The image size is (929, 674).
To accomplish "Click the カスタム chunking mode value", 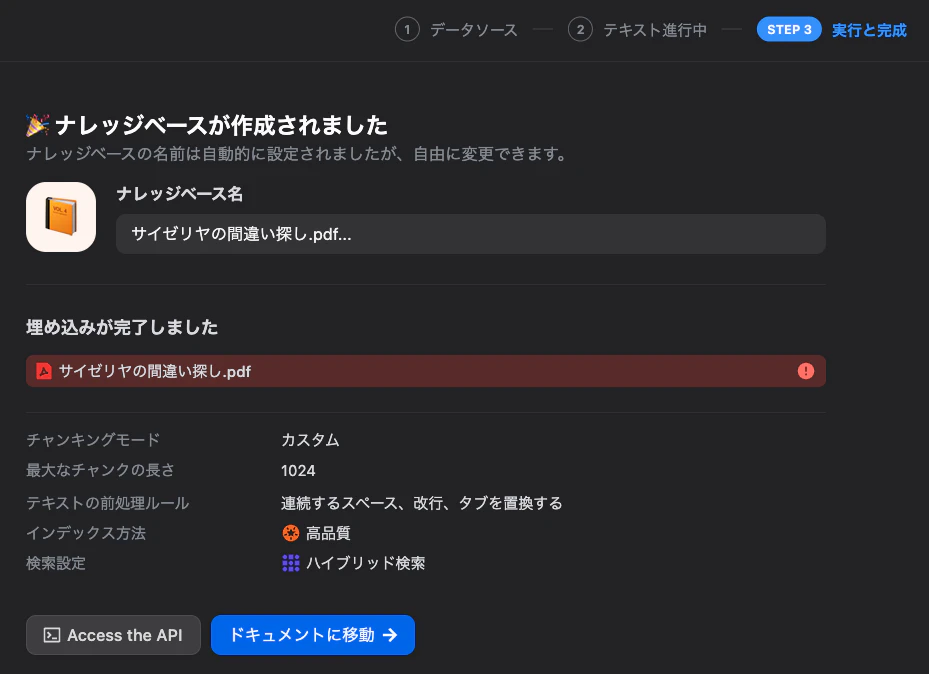I will tap(310, 440).
